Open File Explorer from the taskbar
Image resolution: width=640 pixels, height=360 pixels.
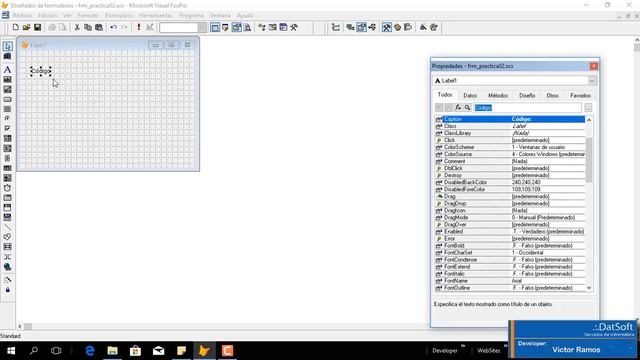pos(112,351)
